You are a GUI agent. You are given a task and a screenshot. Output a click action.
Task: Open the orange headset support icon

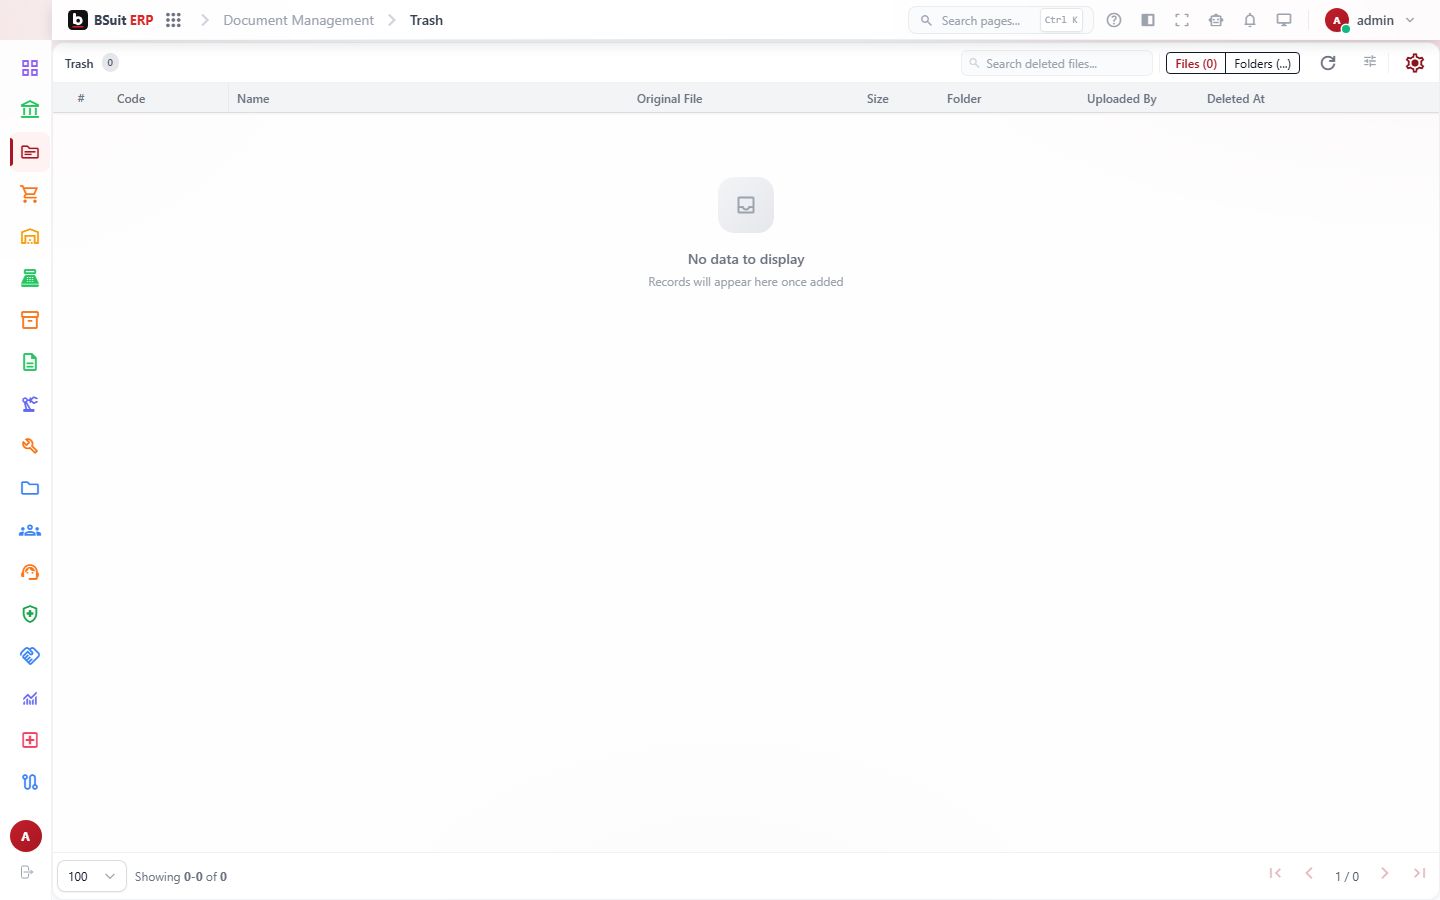point(30,572)
